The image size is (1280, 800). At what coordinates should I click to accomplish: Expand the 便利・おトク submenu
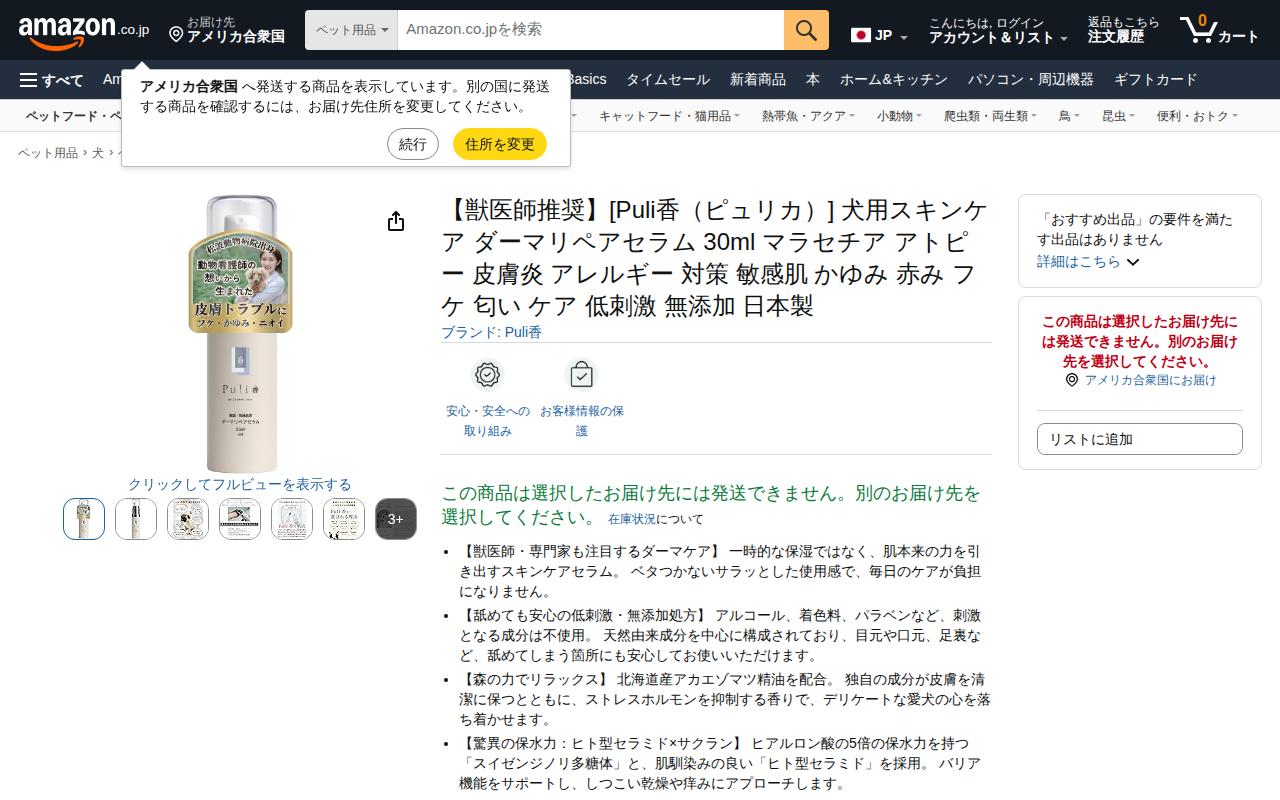click(1198, 116)
